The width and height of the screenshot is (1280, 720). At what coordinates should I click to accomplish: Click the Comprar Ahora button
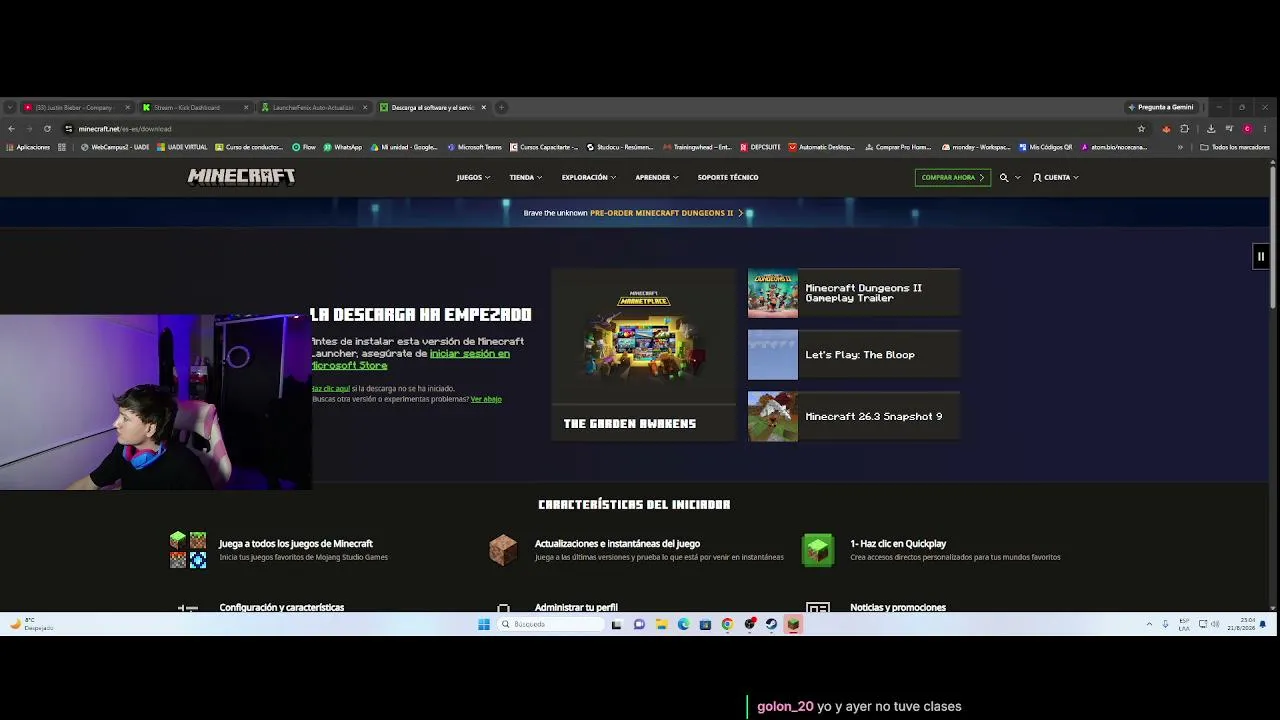(x=953, y=177)
